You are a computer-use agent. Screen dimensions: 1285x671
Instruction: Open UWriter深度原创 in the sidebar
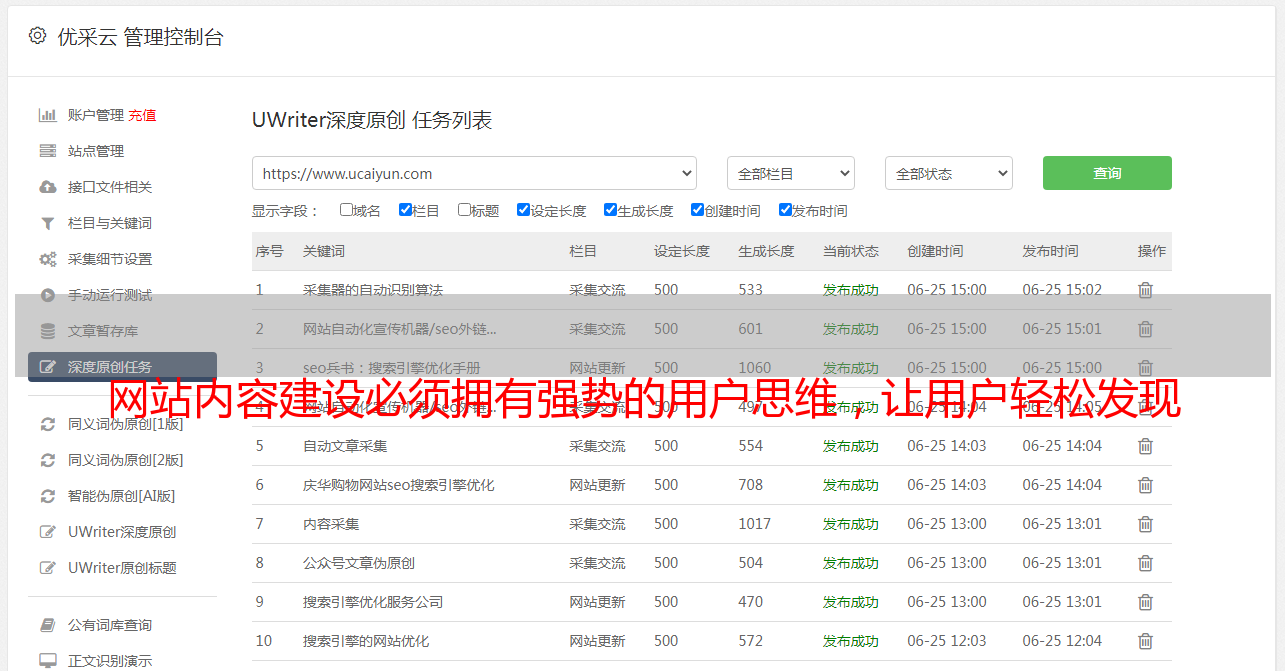[x=122, y=532]
